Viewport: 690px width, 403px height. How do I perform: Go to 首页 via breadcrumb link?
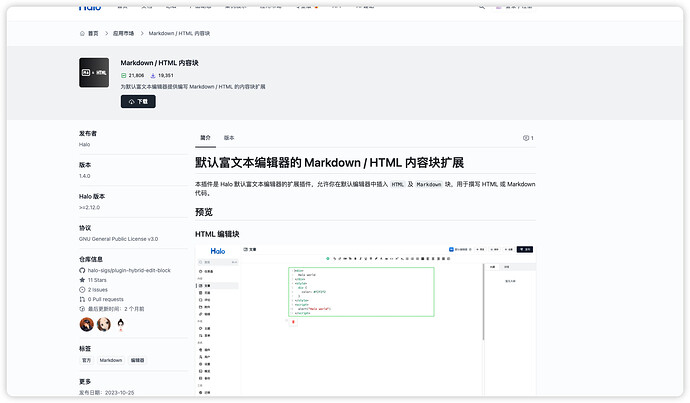pyautogui.click(x=93, y=33)
